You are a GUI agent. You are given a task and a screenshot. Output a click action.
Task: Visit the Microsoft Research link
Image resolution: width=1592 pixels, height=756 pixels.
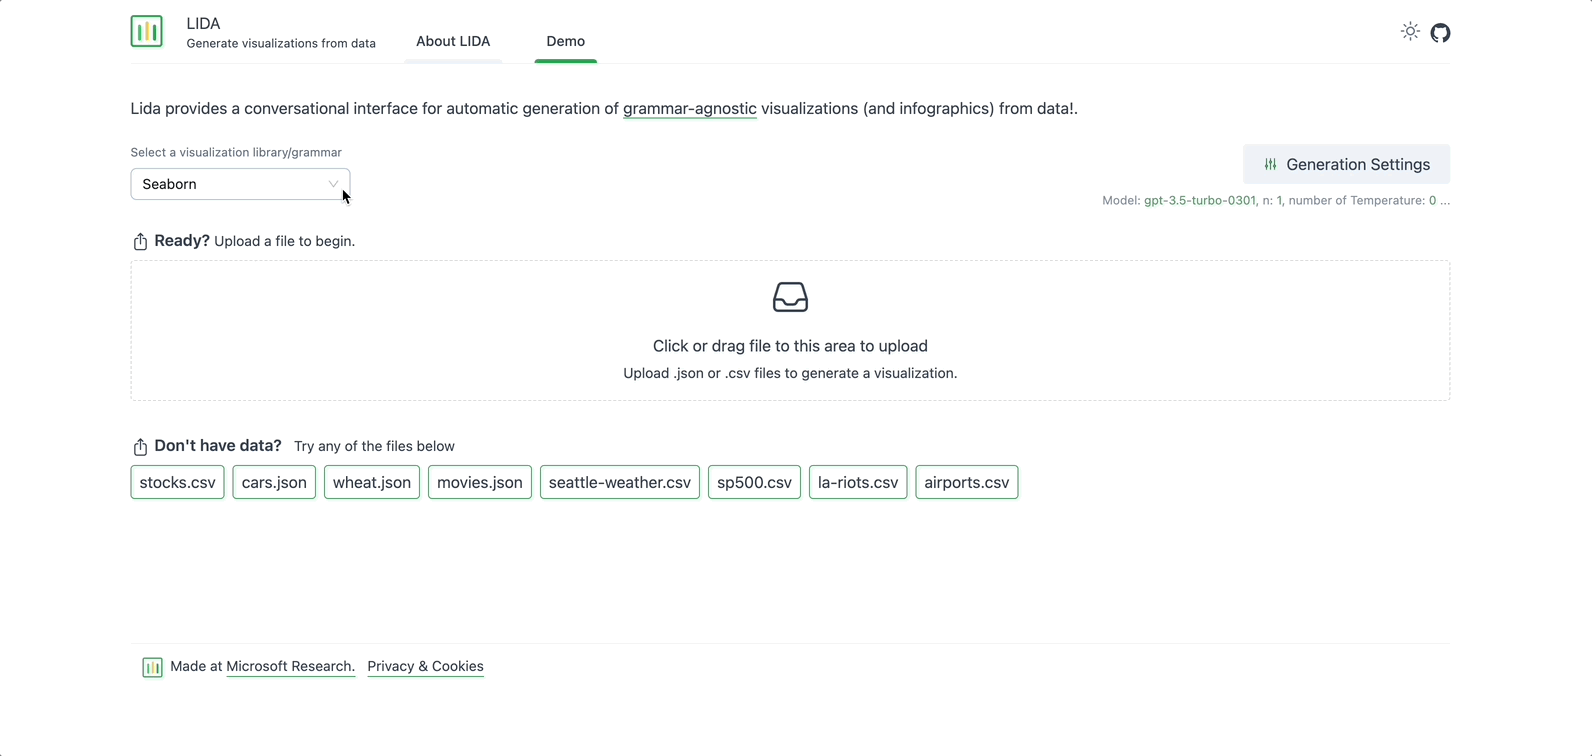[x=290, y=666]
